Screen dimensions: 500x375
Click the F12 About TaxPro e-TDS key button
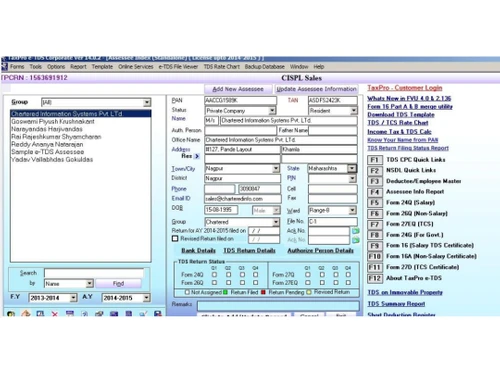click(x=374, y=278)
